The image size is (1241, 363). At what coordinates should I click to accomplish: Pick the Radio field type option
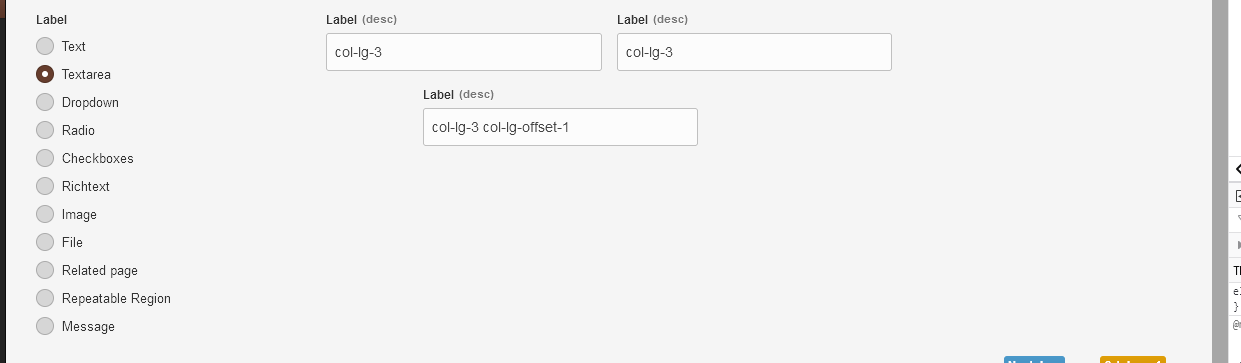point(45,130)
